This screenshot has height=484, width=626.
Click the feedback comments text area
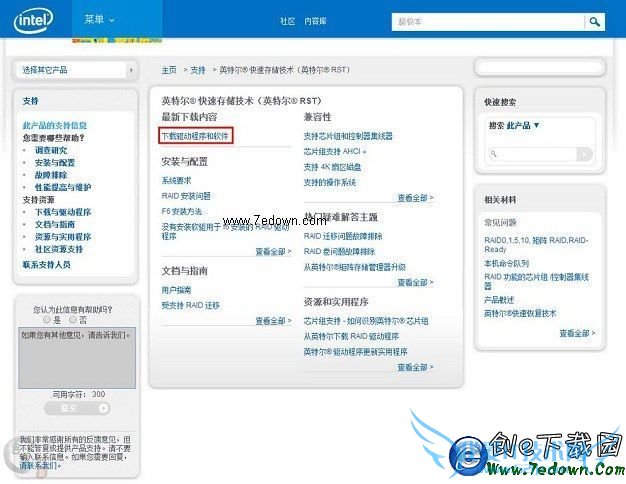[x=77, y=358]
